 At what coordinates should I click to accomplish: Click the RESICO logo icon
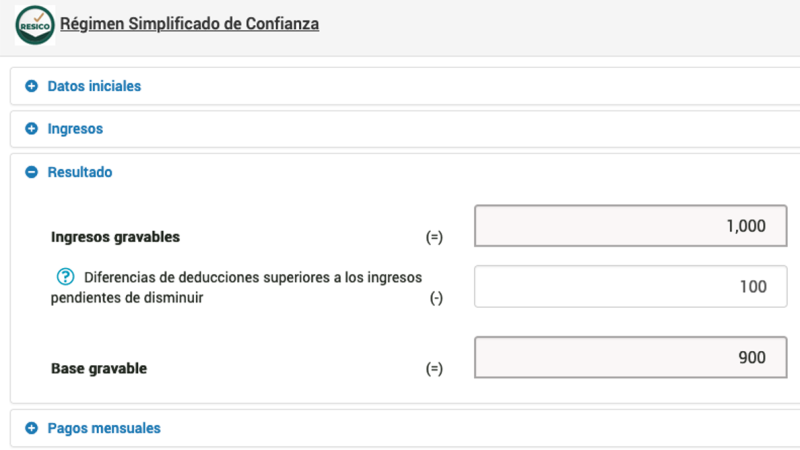pos(35,25)
